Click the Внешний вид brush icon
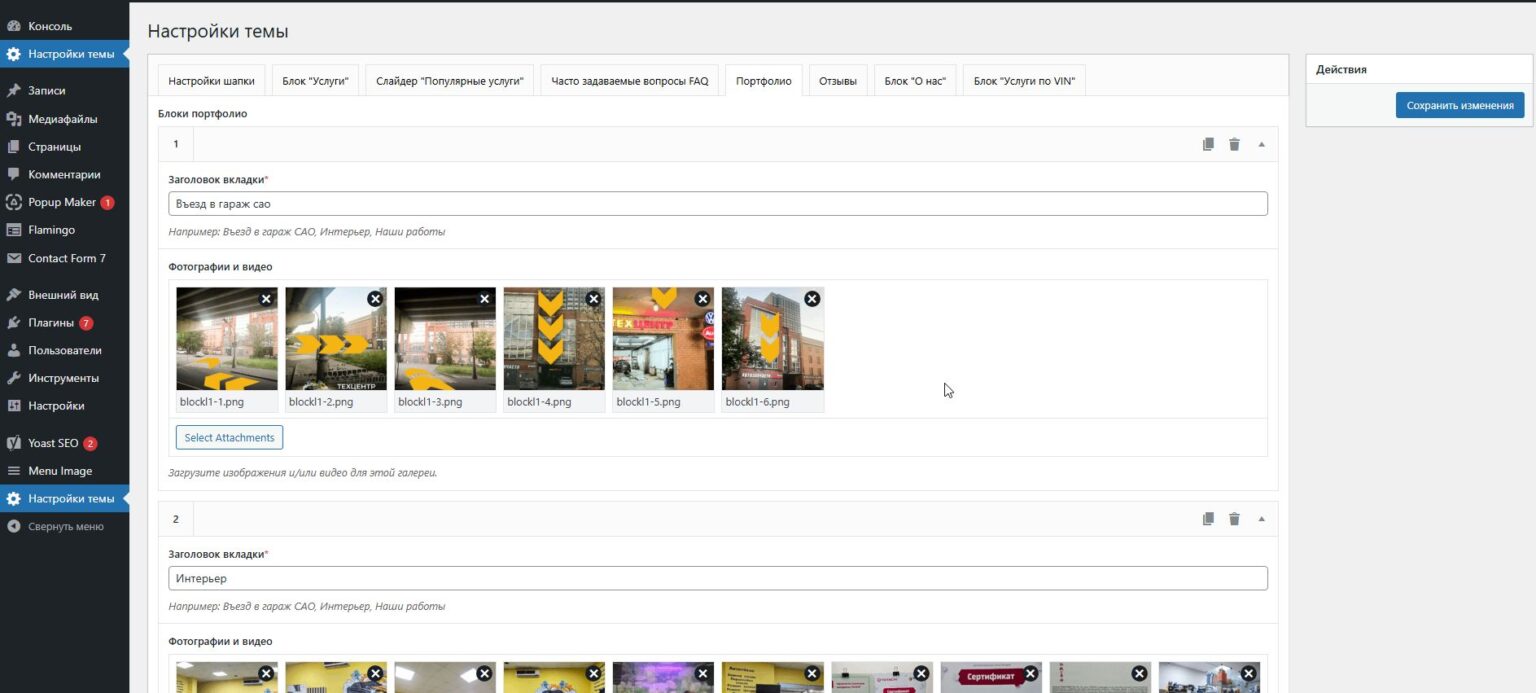Viewport: 1536px width, 693px height. point(14,295)
